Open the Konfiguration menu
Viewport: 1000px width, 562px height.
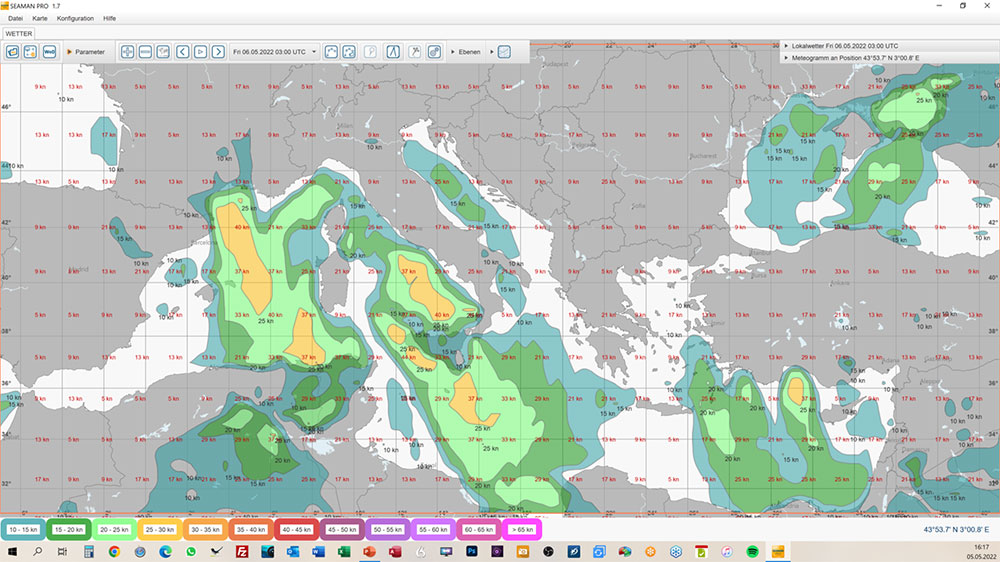tap(75, 18)
